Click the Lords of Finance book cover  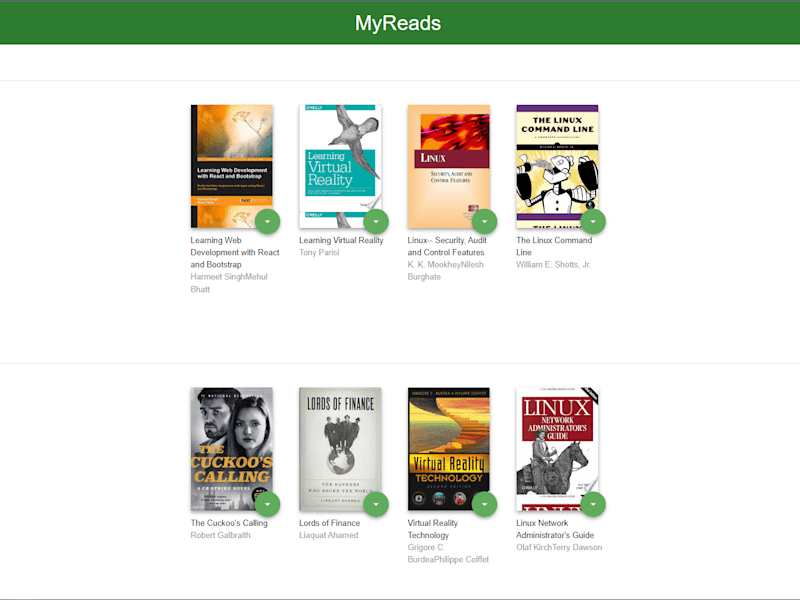click(x=340, y=449)
